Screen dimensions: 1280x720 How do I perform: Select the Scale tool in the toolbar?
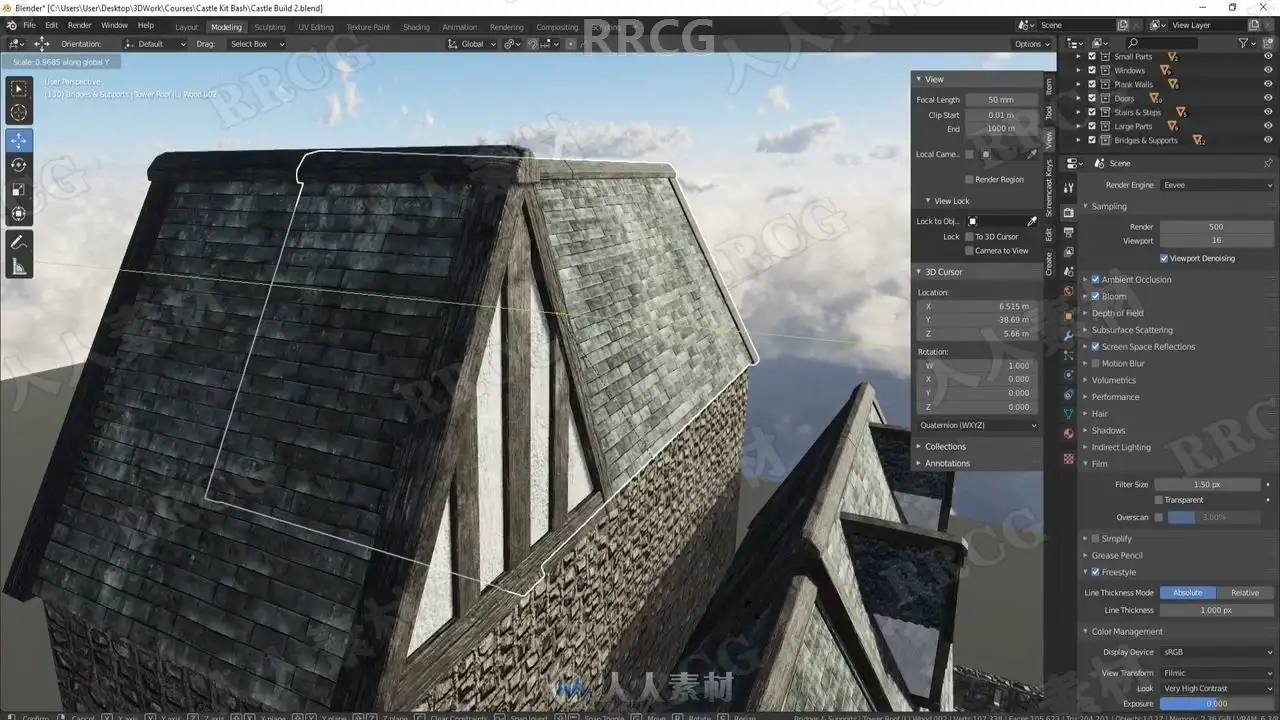point(19,189)
